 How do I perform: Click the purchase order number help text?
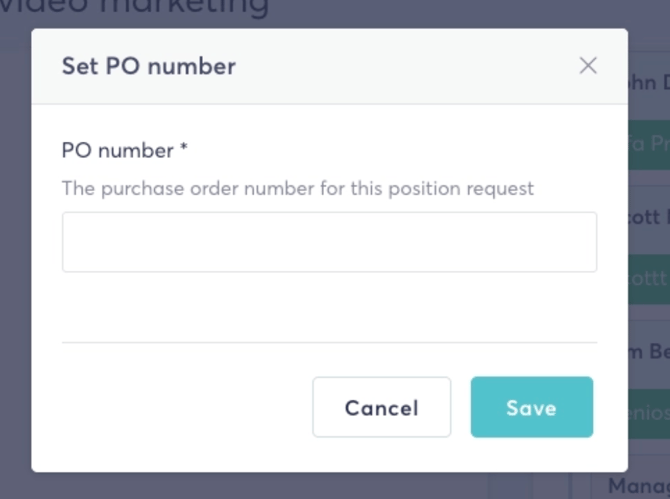point(298,188)
